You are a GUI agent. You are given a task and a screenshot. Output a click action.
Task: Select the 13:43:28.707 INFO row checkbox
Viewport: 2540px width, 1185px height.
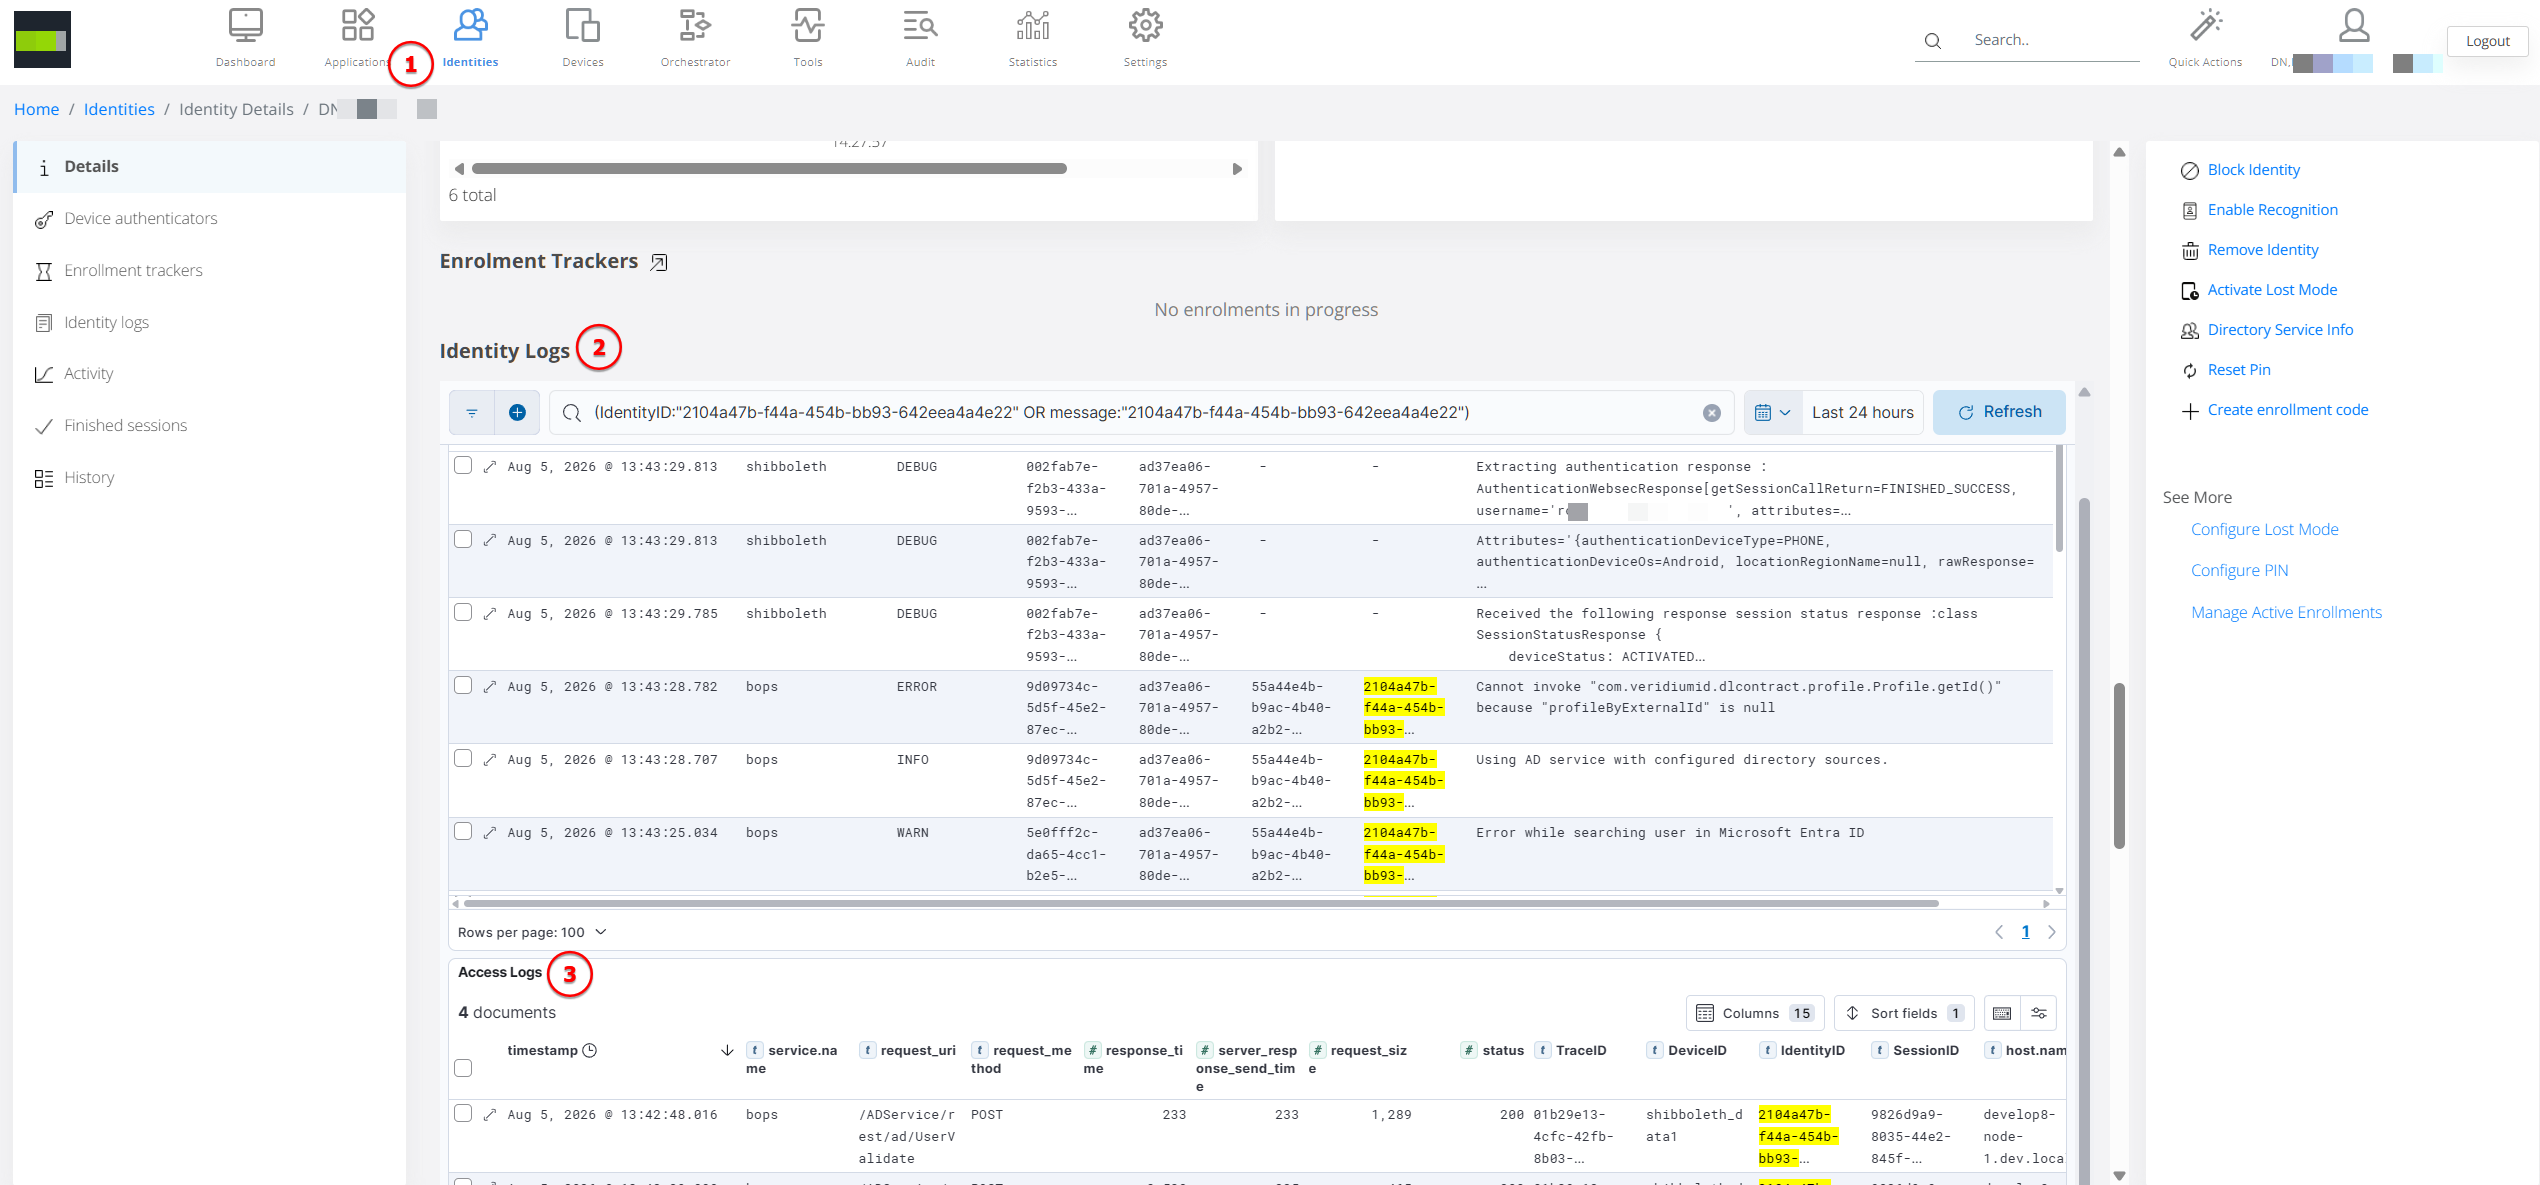(x=463, y=759)
